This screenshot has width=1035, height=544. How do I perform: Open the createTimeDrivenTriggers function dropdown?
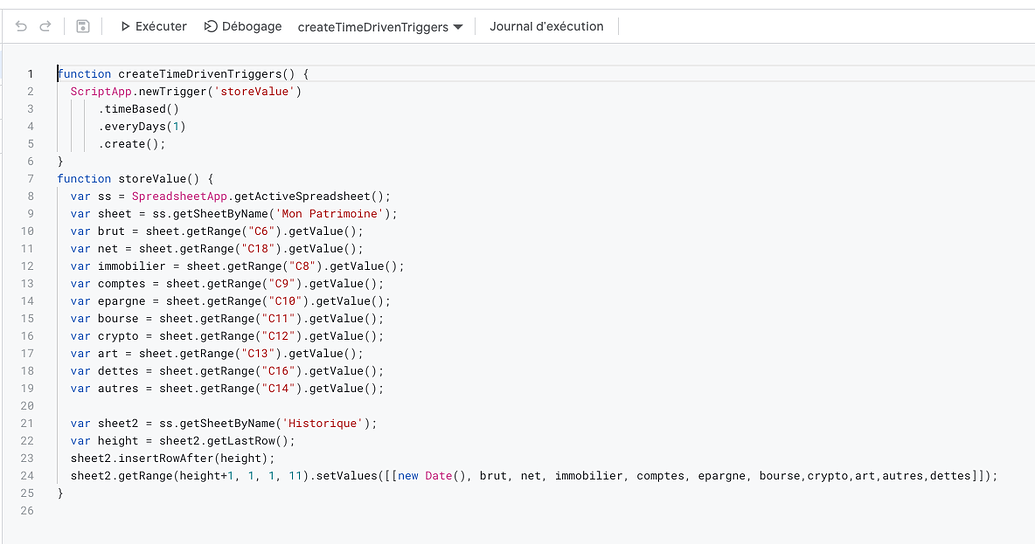(x=380, y=27)
